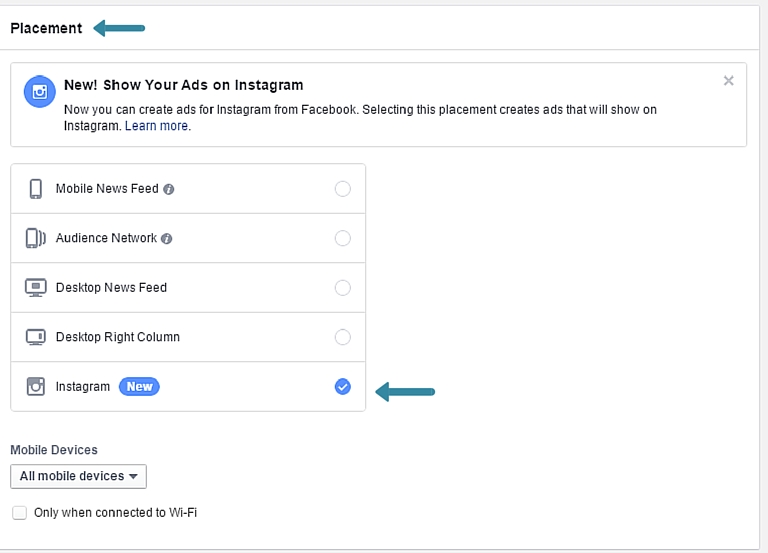Viewport: 768px width, 553px height.
Task: Click the Desktop Right Column label
Action: [x=118, y=337]
